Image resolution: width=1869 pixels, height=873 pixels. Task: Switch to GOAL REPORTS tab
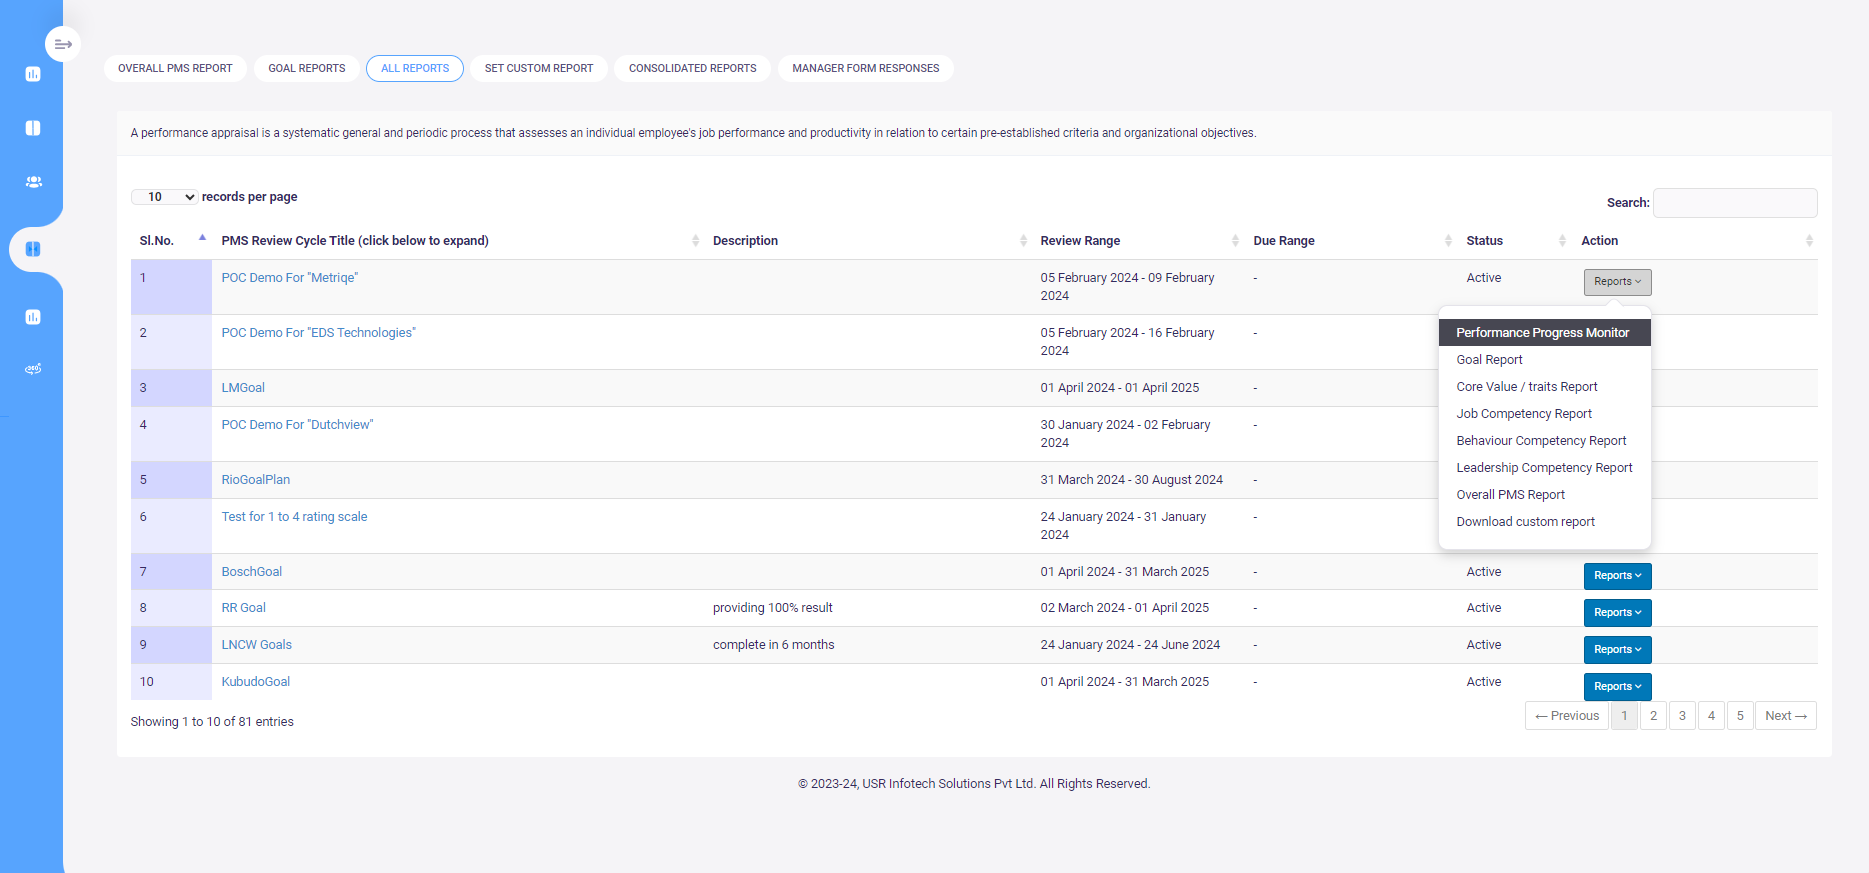pyautogui.click(x=307, y=69)
